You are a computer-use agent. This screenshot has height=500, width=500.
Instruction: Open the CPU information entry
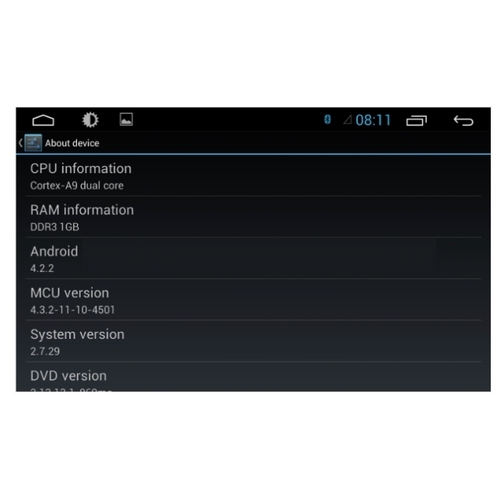[x=253, y=176]
